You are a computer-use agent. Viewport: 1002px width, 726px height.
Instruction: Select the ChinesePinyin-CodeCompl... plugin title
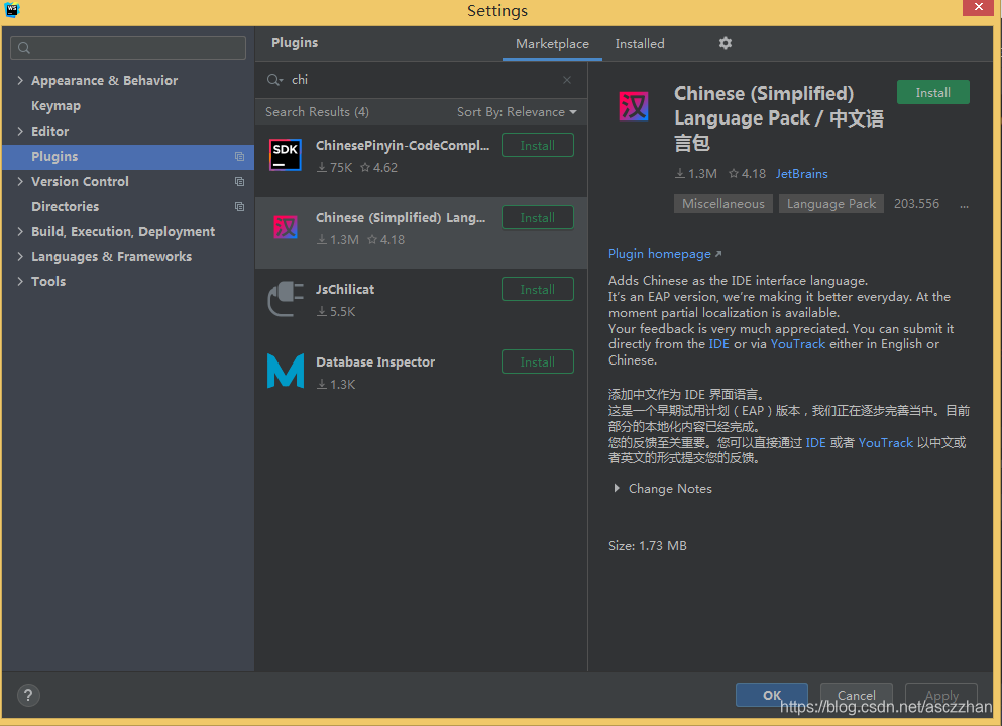coord(403,146)
